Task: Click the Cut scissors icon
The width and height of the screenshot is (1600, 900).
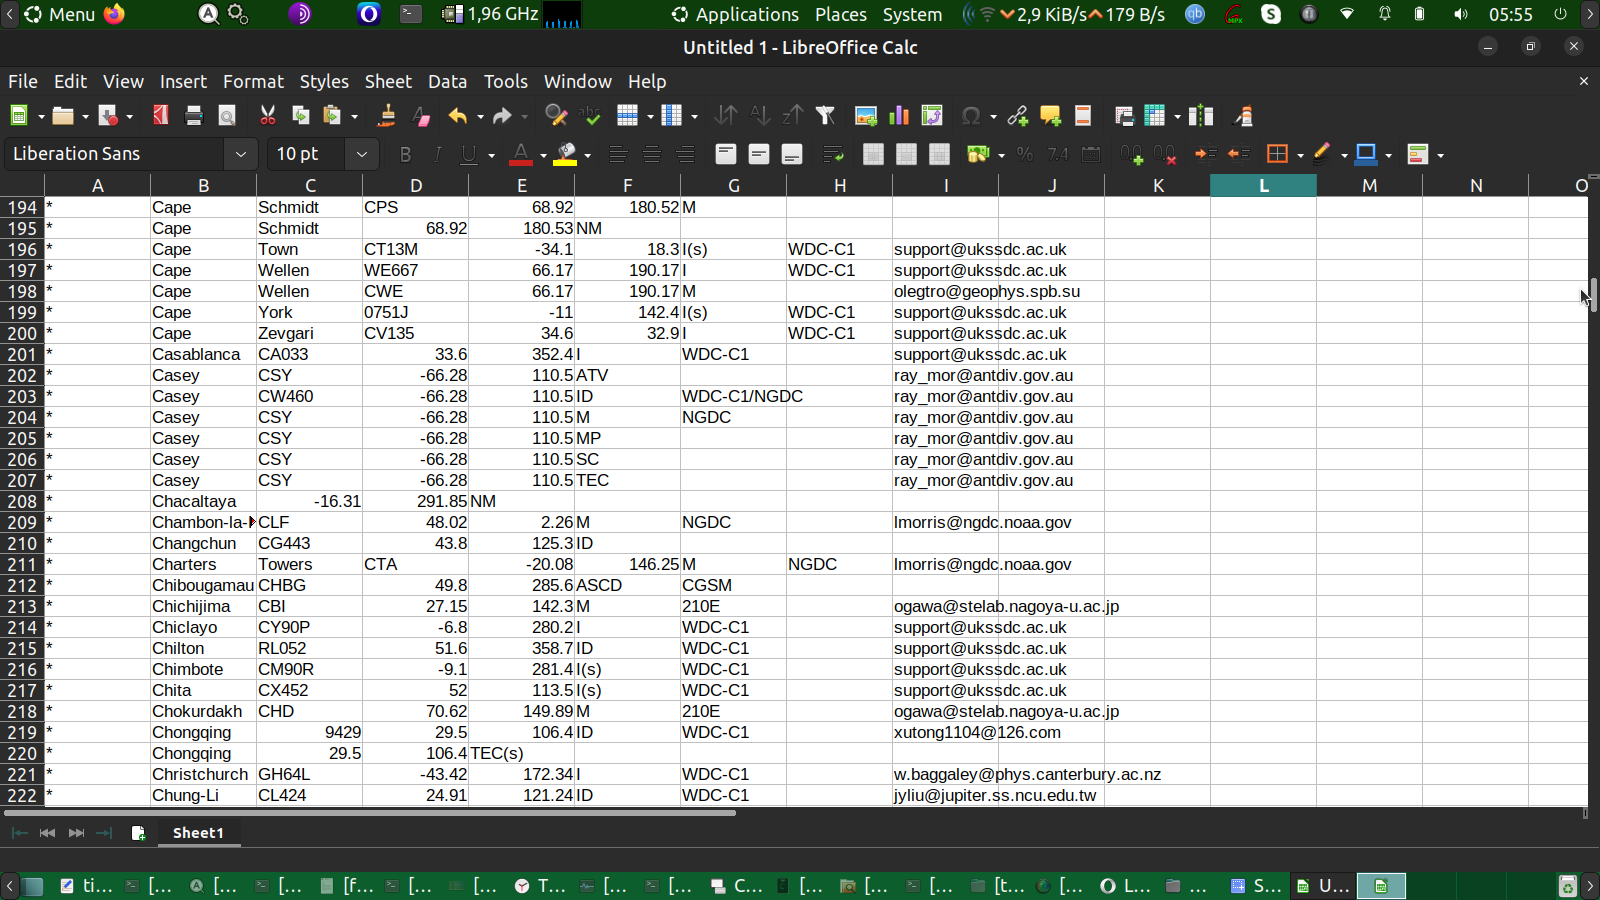Action: click(x=267, y=116)
